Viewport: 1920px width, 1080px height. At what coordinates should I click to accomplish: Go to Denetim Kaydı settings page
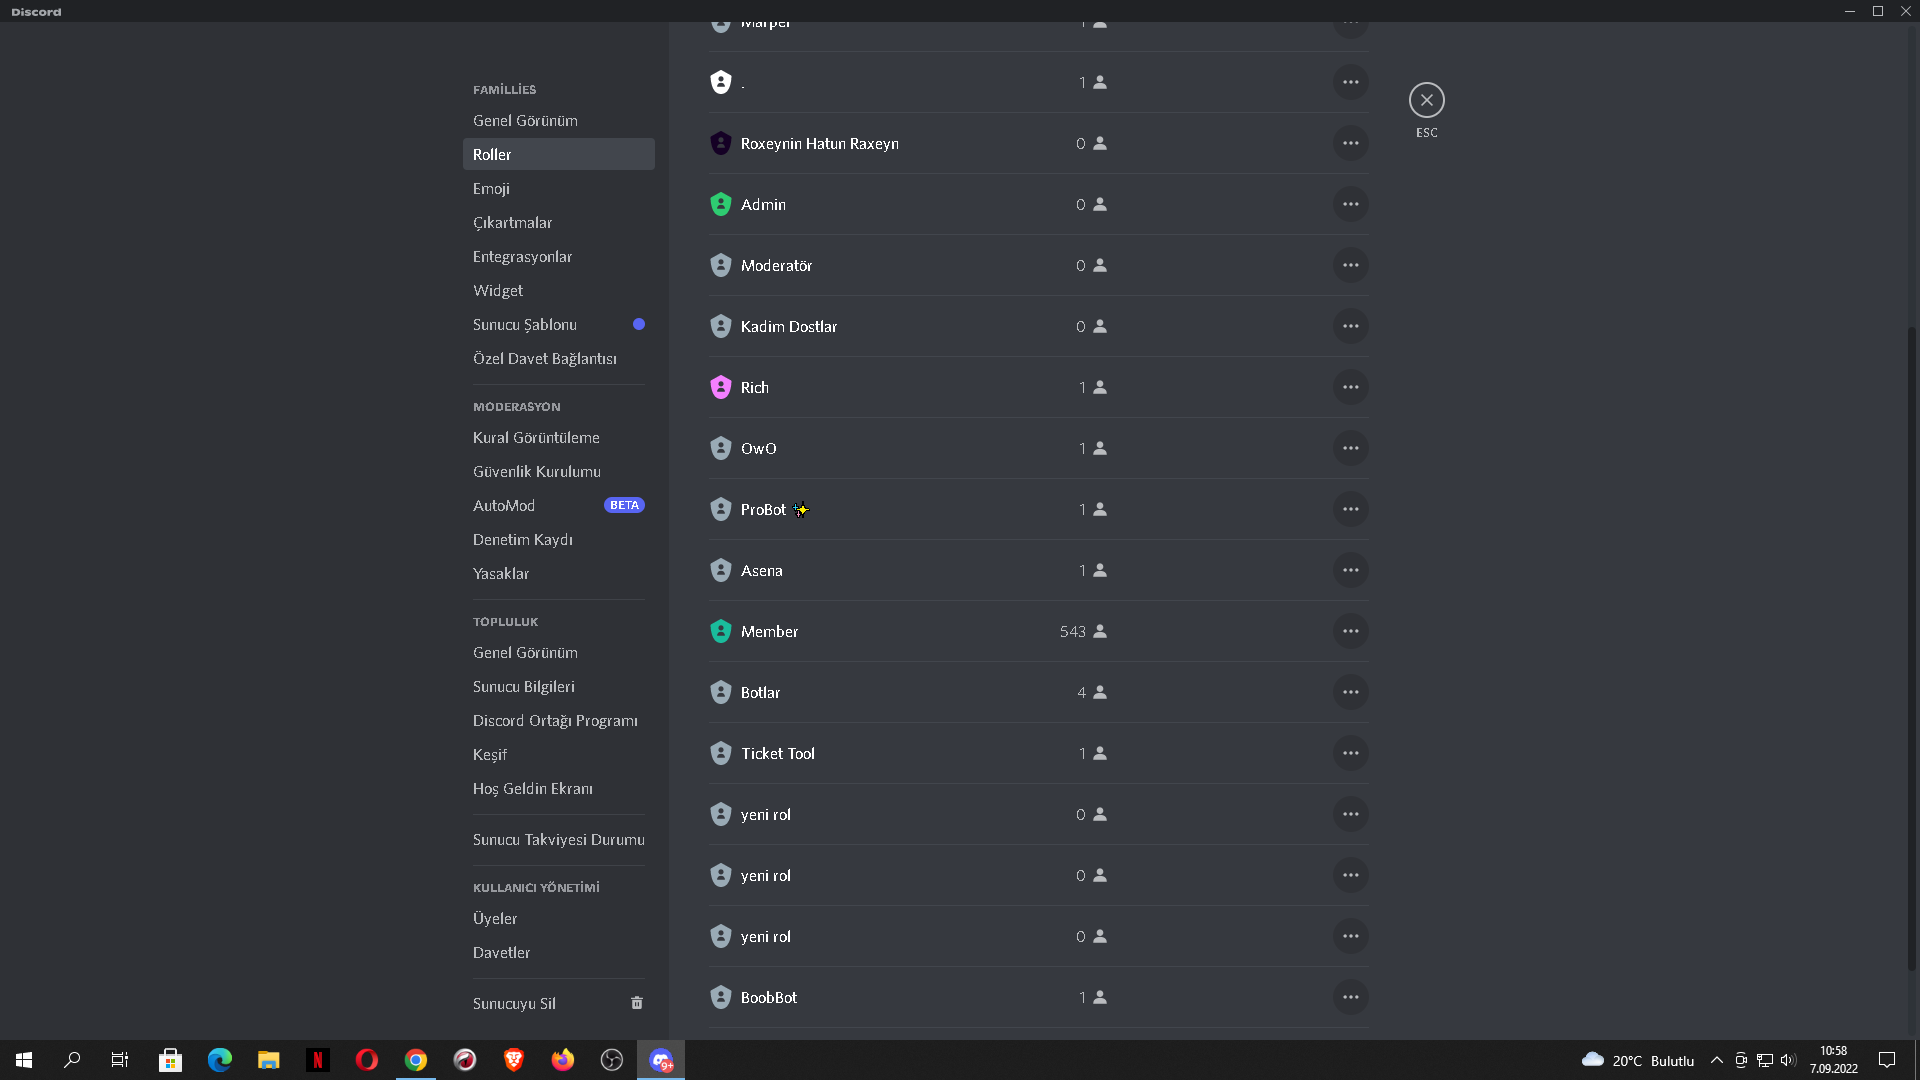522,539
